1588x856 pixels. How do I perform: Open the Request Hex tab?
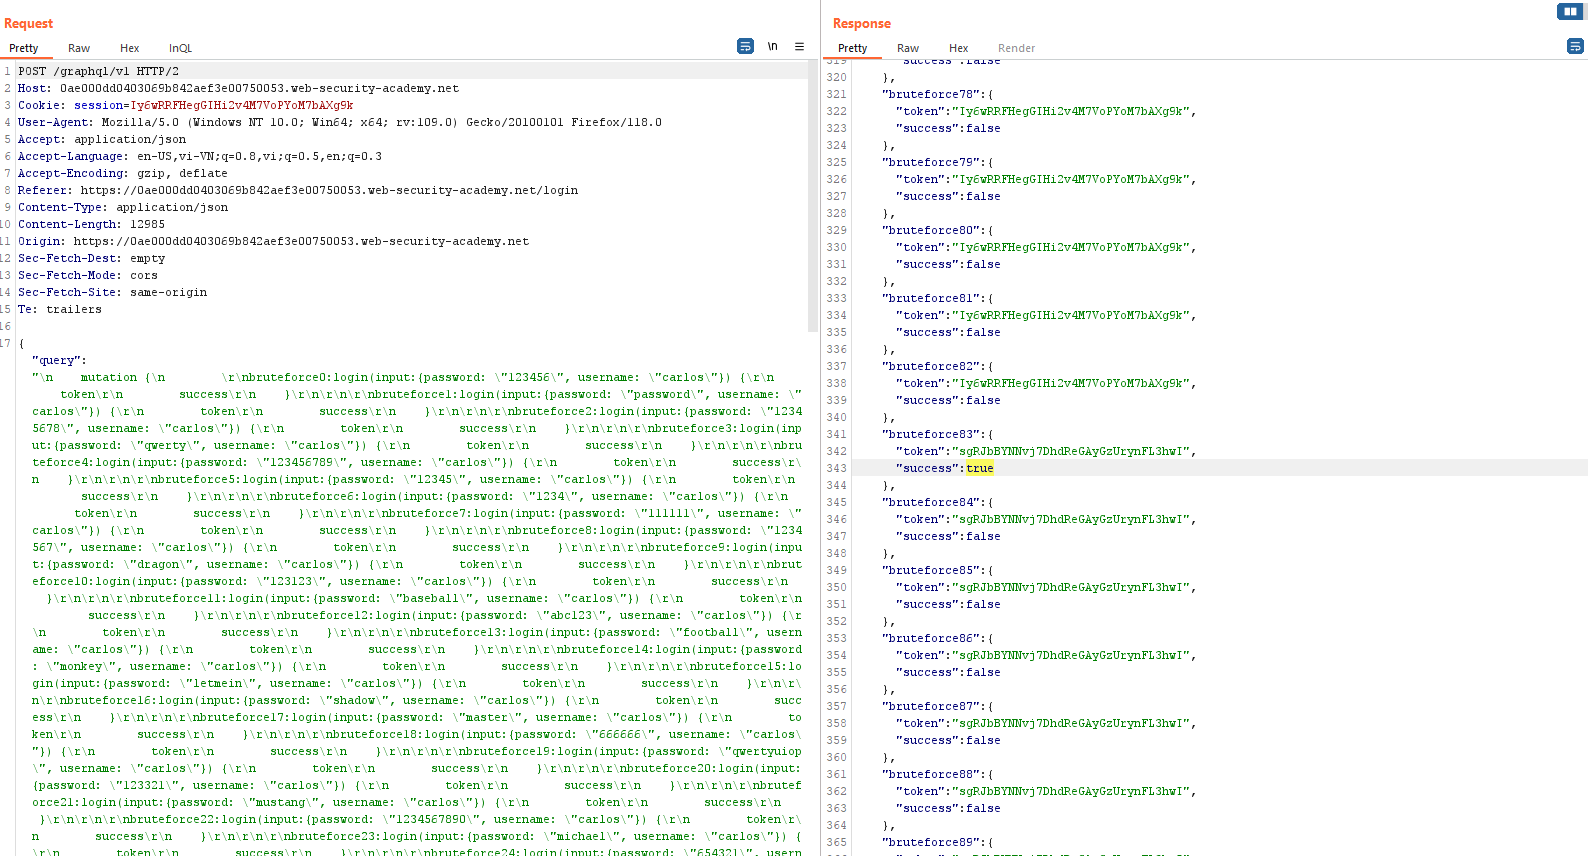point(130,48)
